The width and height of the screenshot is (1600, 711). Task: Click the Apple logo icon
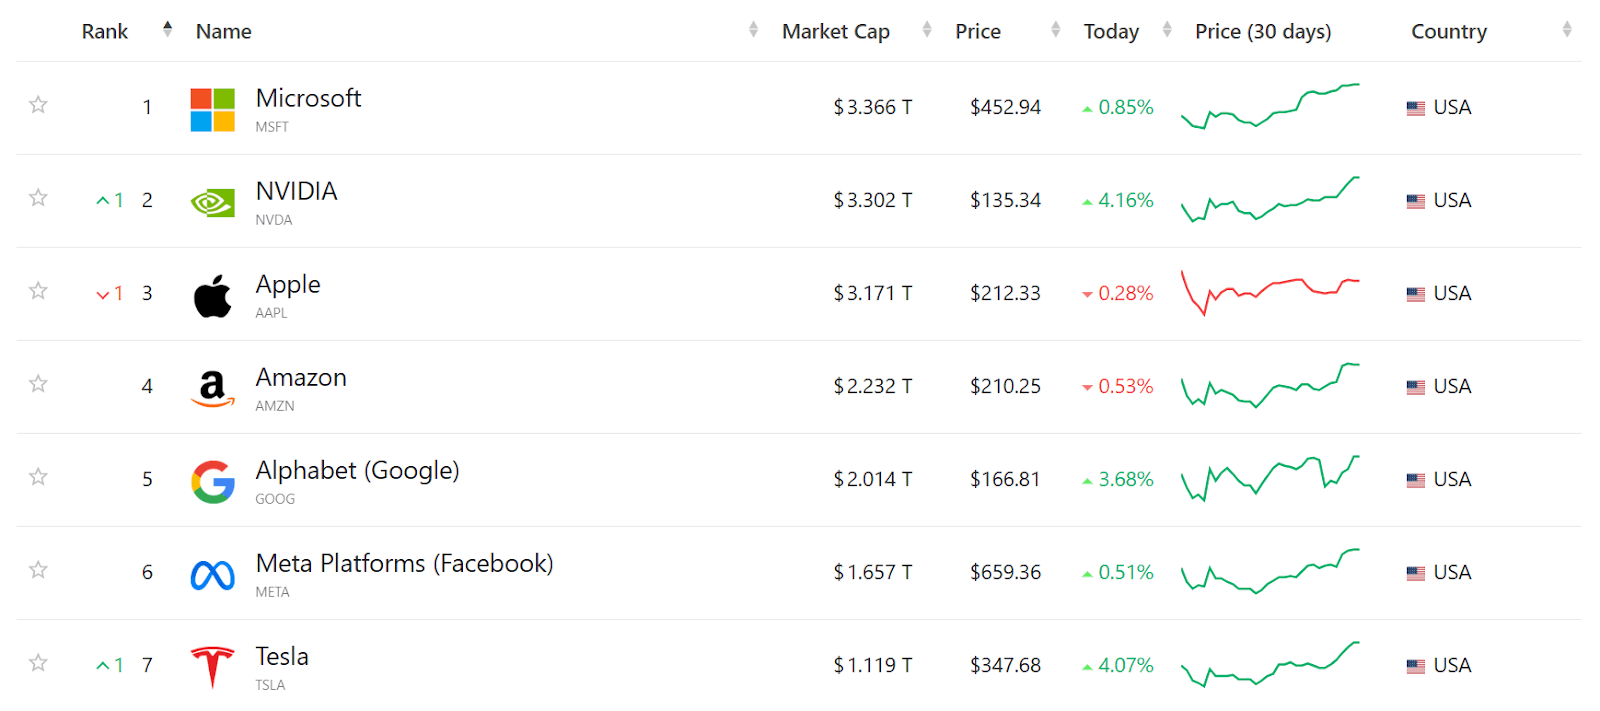212,296
